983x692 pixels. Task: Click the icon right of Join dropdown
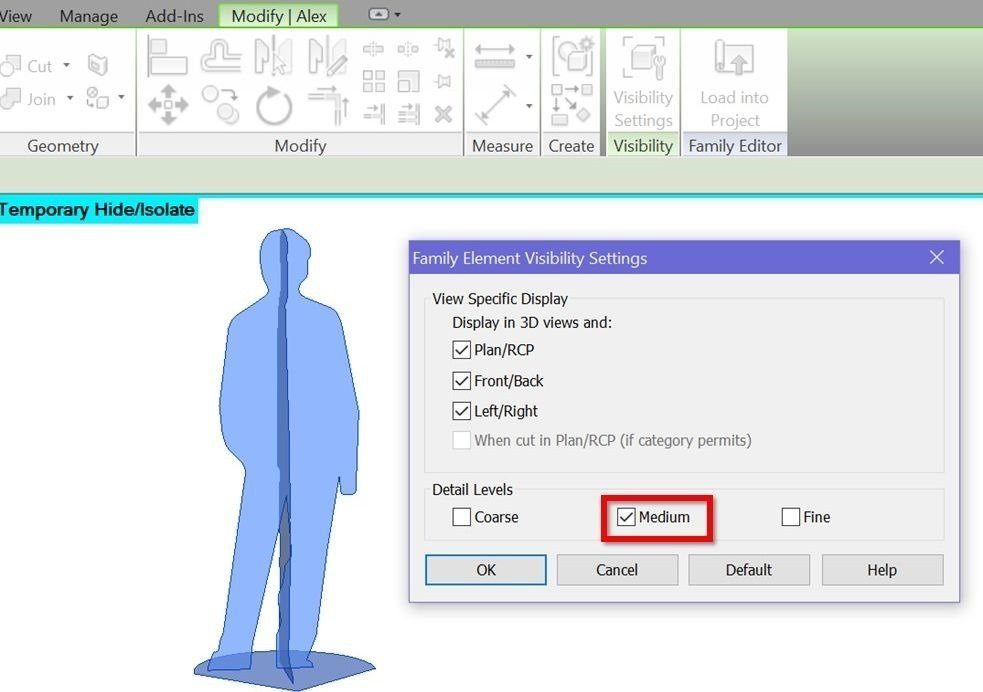pos(98,98)
